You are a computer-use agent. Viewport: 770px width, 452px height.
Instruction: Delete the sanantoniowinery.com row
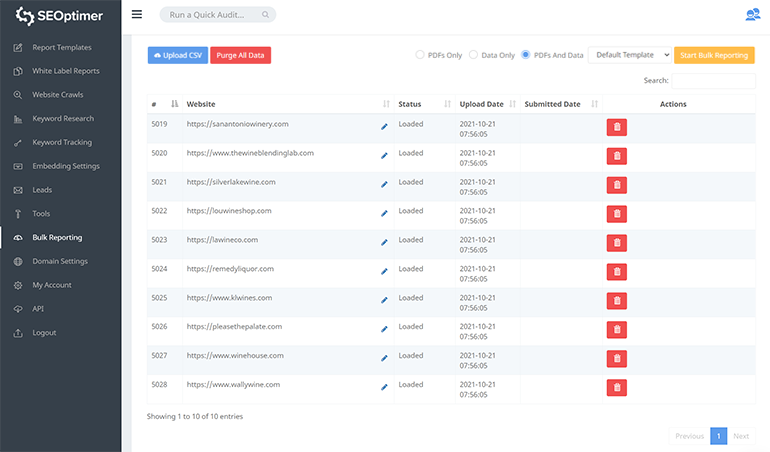617,127
